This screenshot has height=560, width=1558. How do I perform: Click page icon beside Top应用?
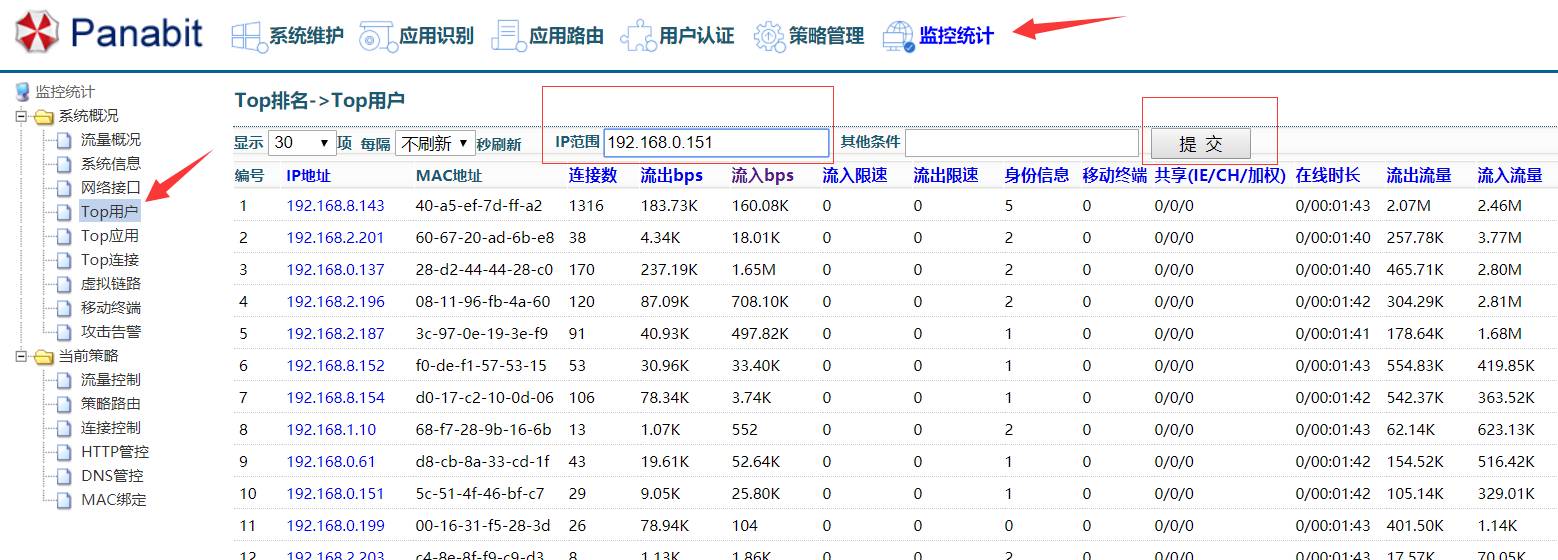coord(65,236)
